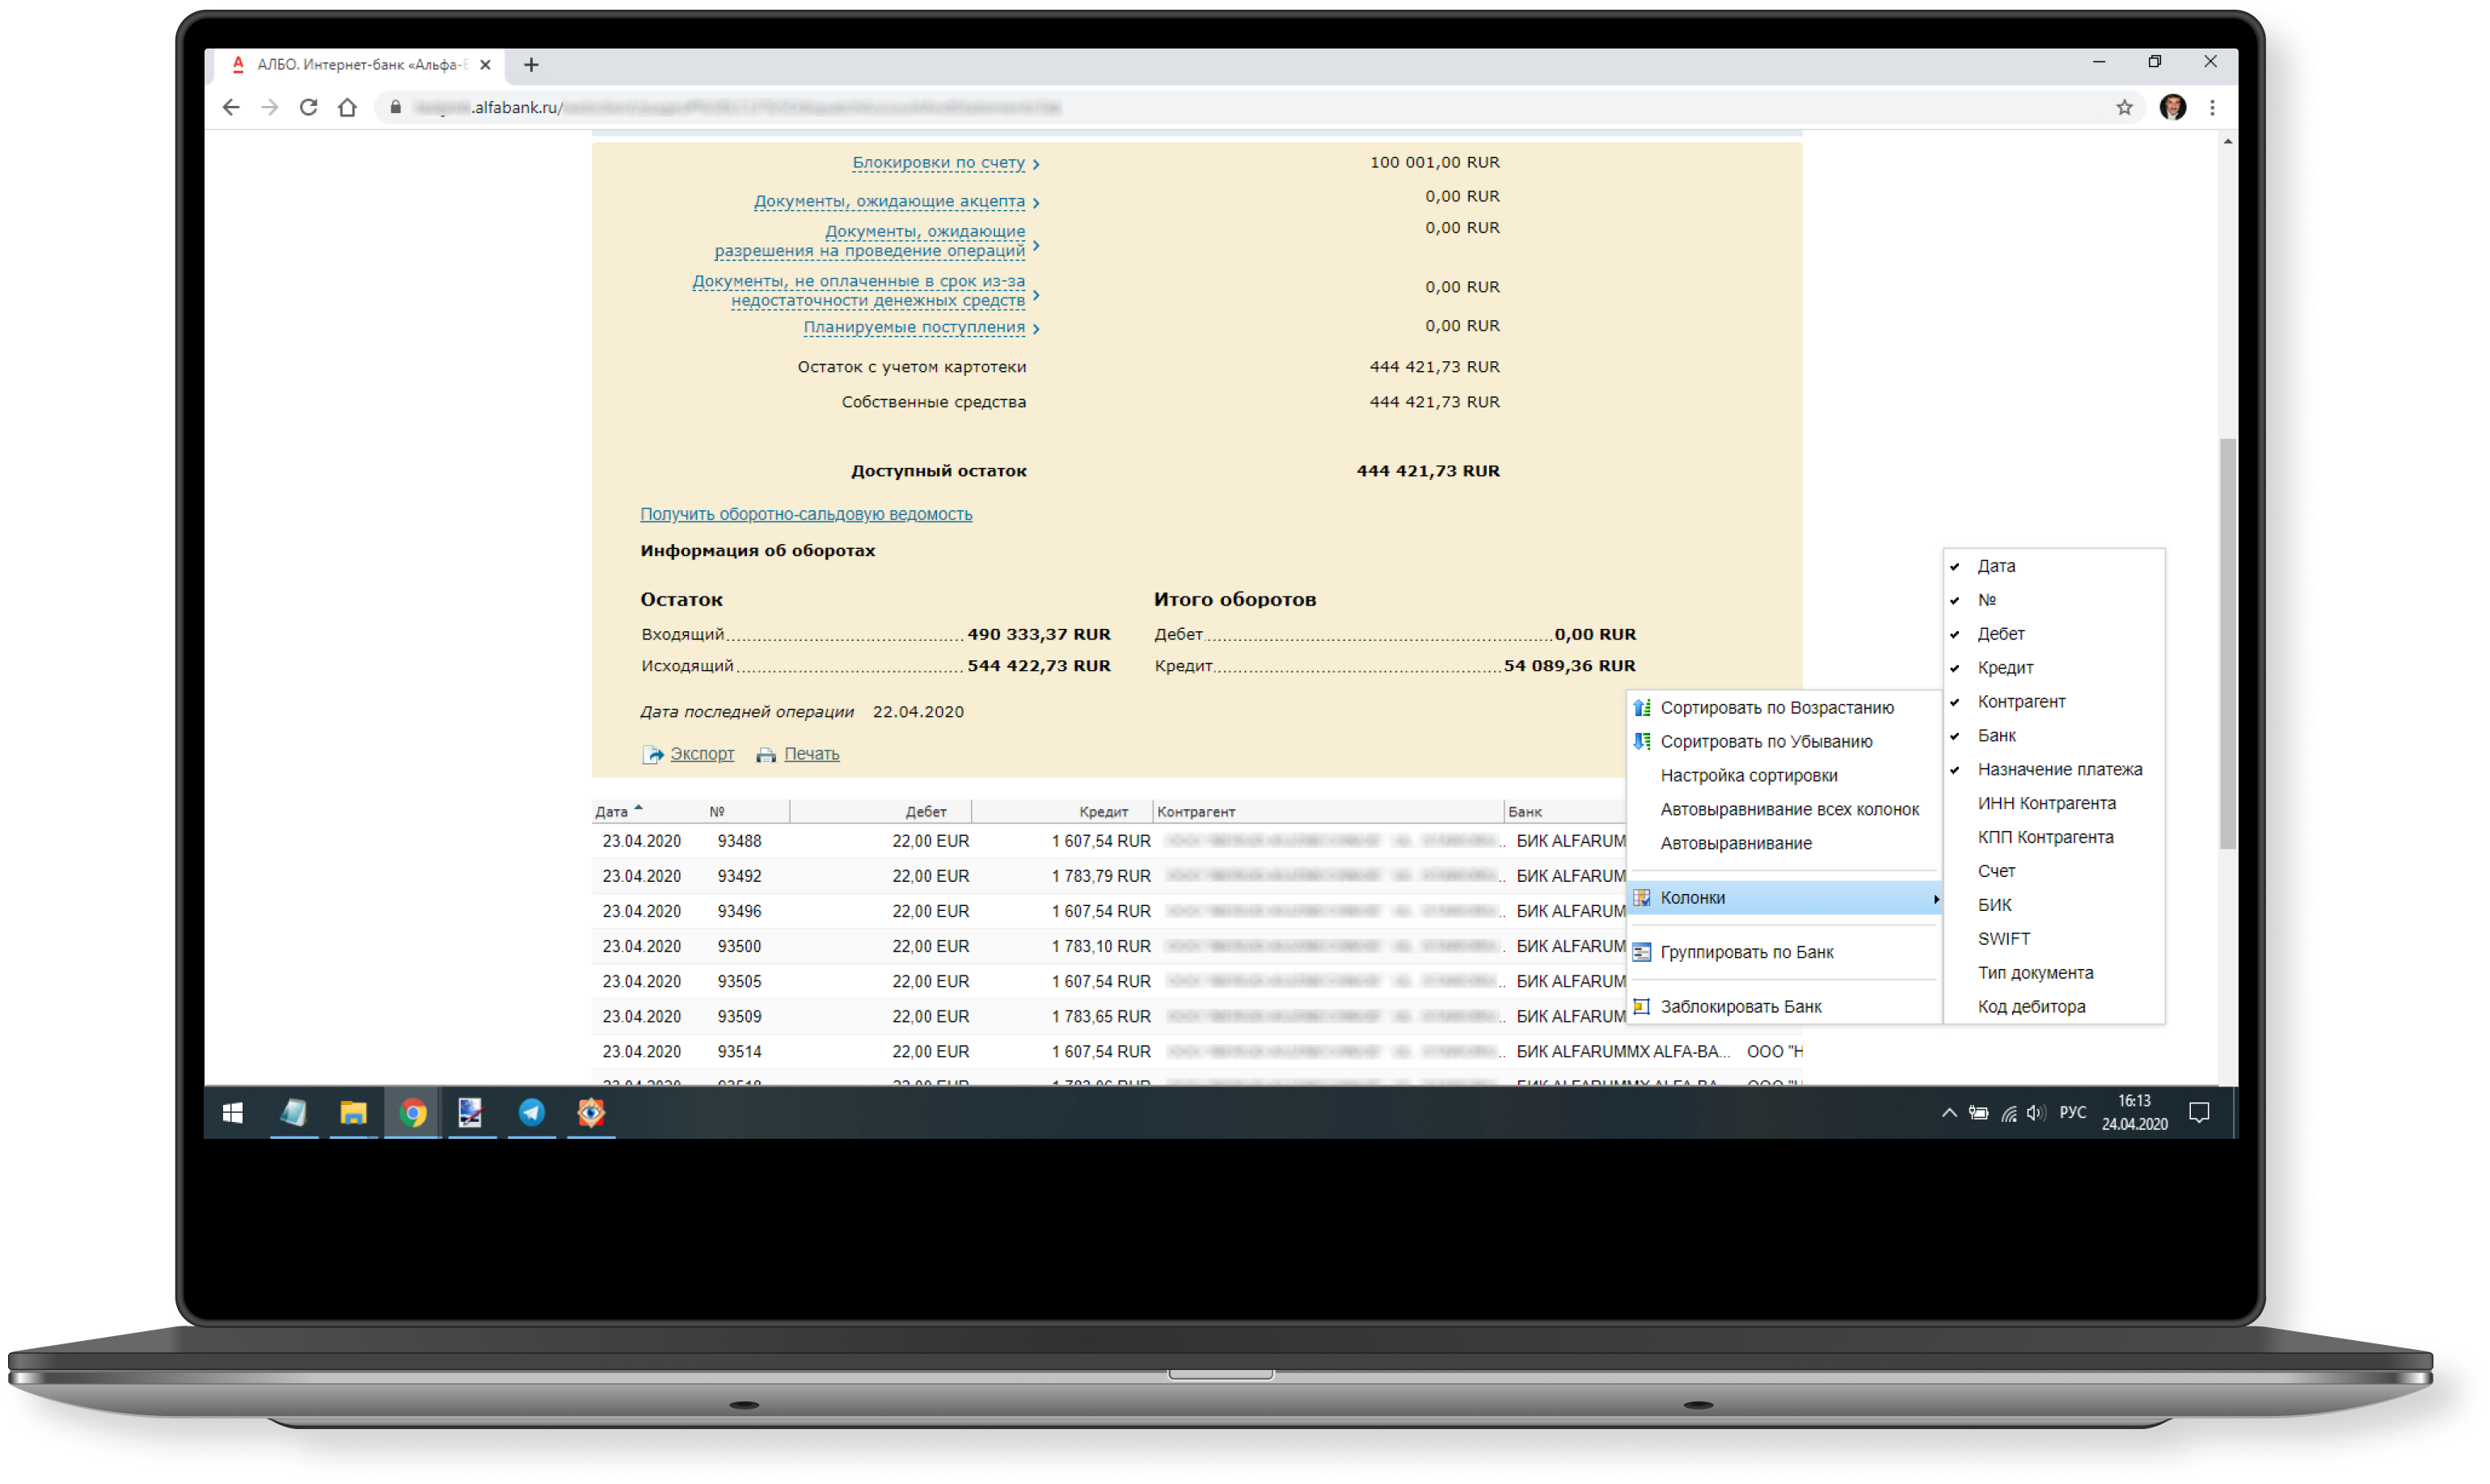The width and height of the screenshot is (2490, 1484).
Task: Open the notification center icon
Action: pos(2199,1113)
